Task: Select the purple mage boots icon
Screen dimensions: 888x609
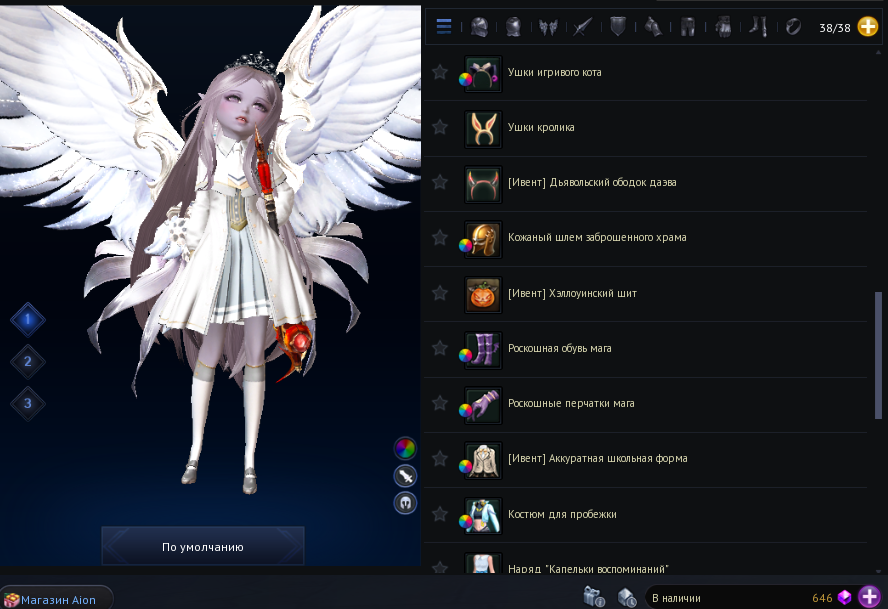Action: tap(483, 350)
